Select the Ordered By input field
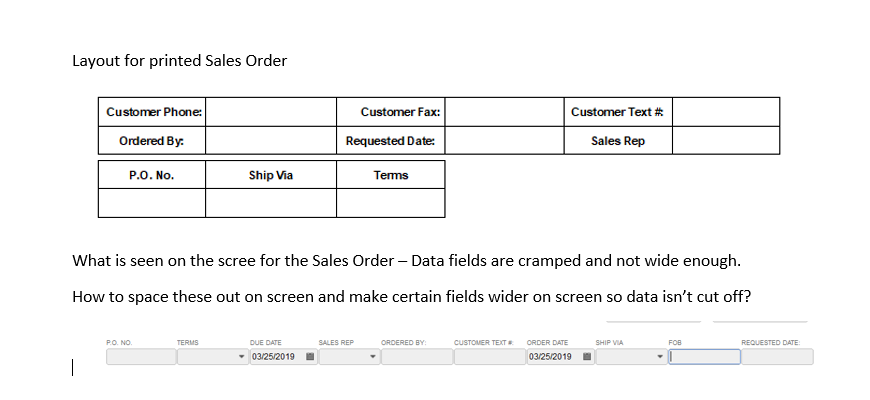This screenshot has height=400, width=870. [x=416, y=357]
